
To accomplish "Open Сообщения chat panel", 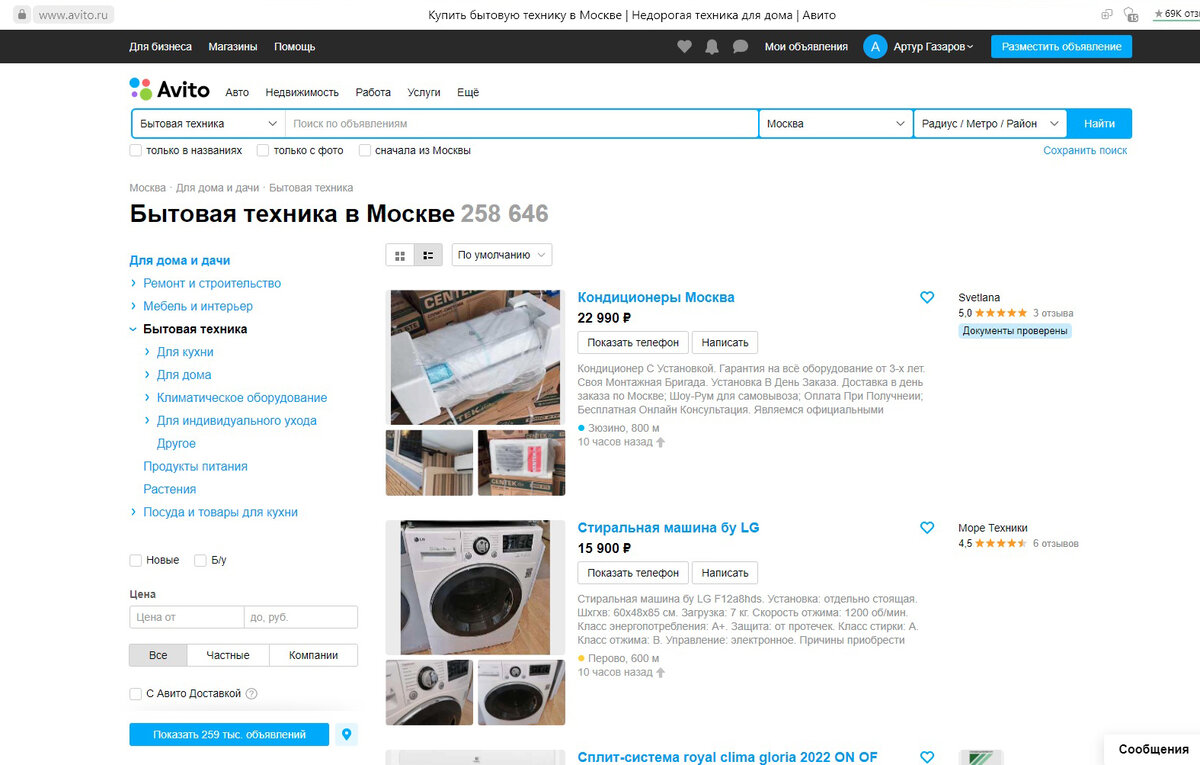I will tap(1152, 749).
